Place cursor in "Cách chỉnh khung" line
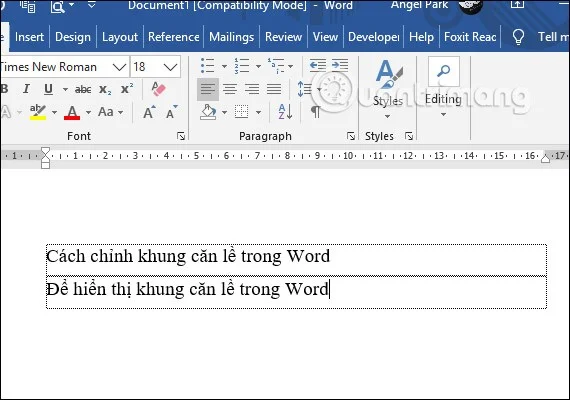Screen dimensions: 570x400 coord(188,257)
